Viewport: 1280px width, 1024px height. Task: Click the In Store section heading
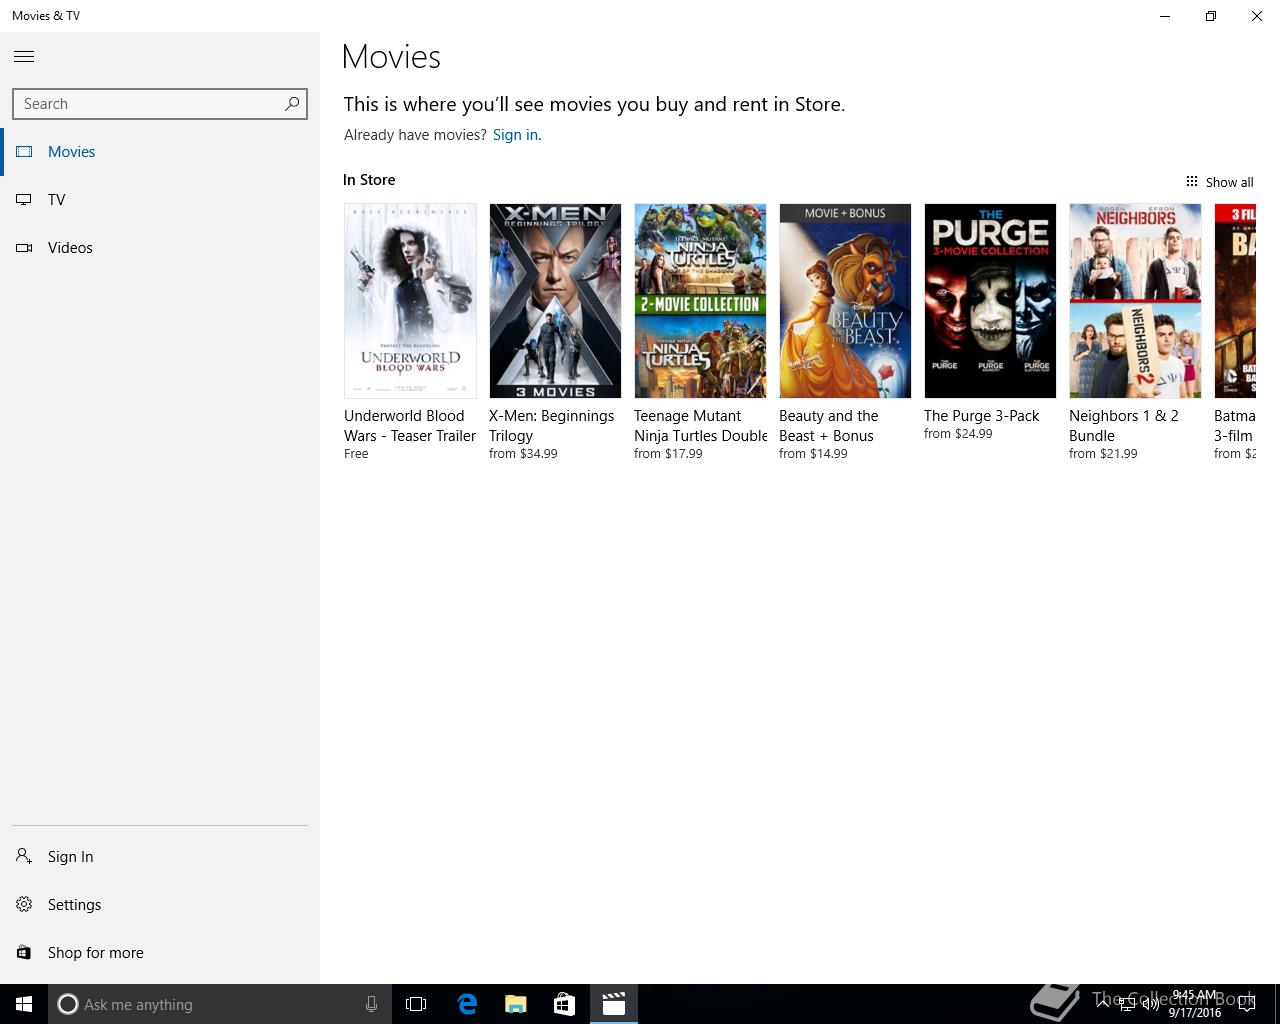pos(369,180)
